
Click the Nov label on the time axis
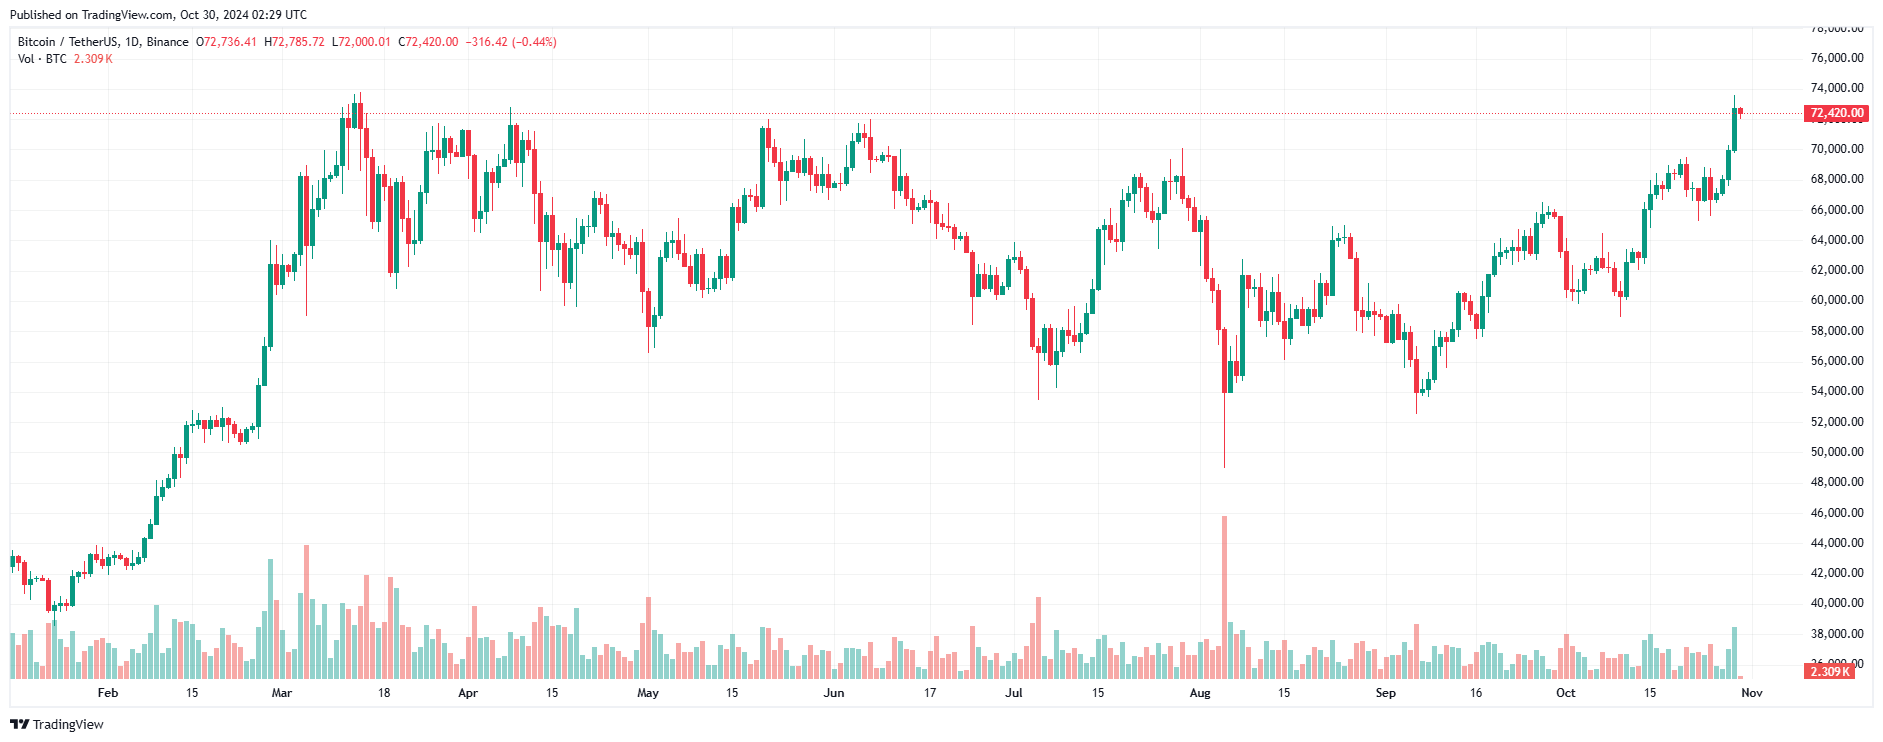(1752, 693)
